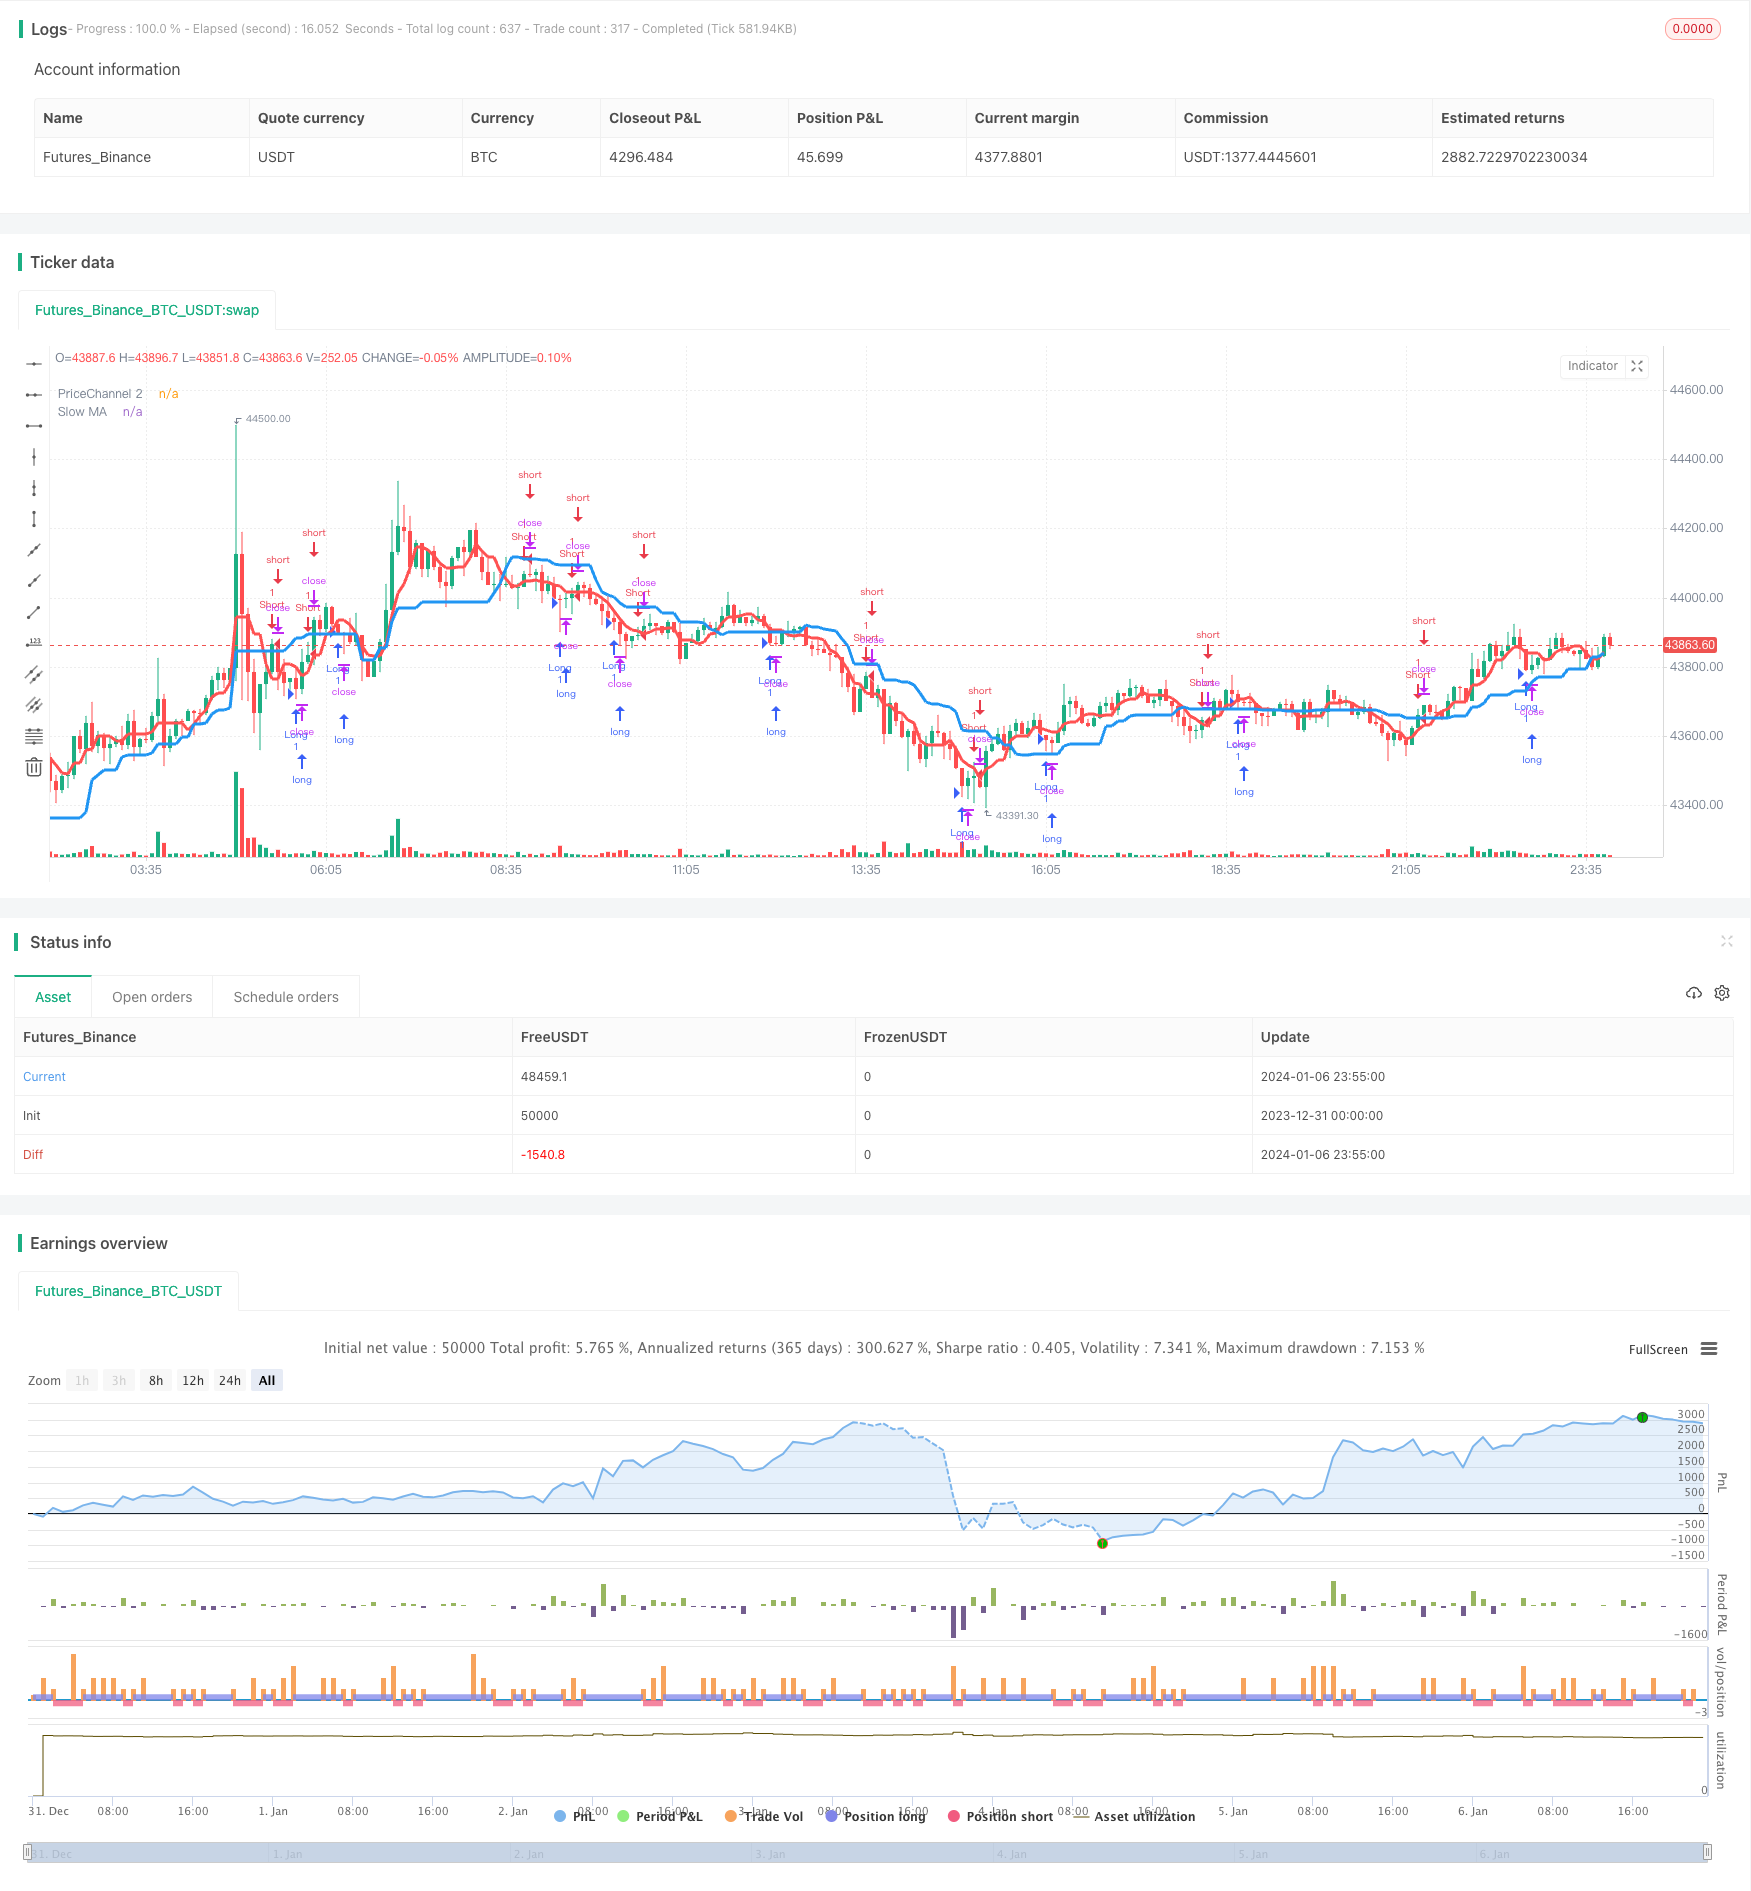The image size is (1751, 1891).
Task: Click the 0.0000 badge in the Logs header
Action: 1692,29
